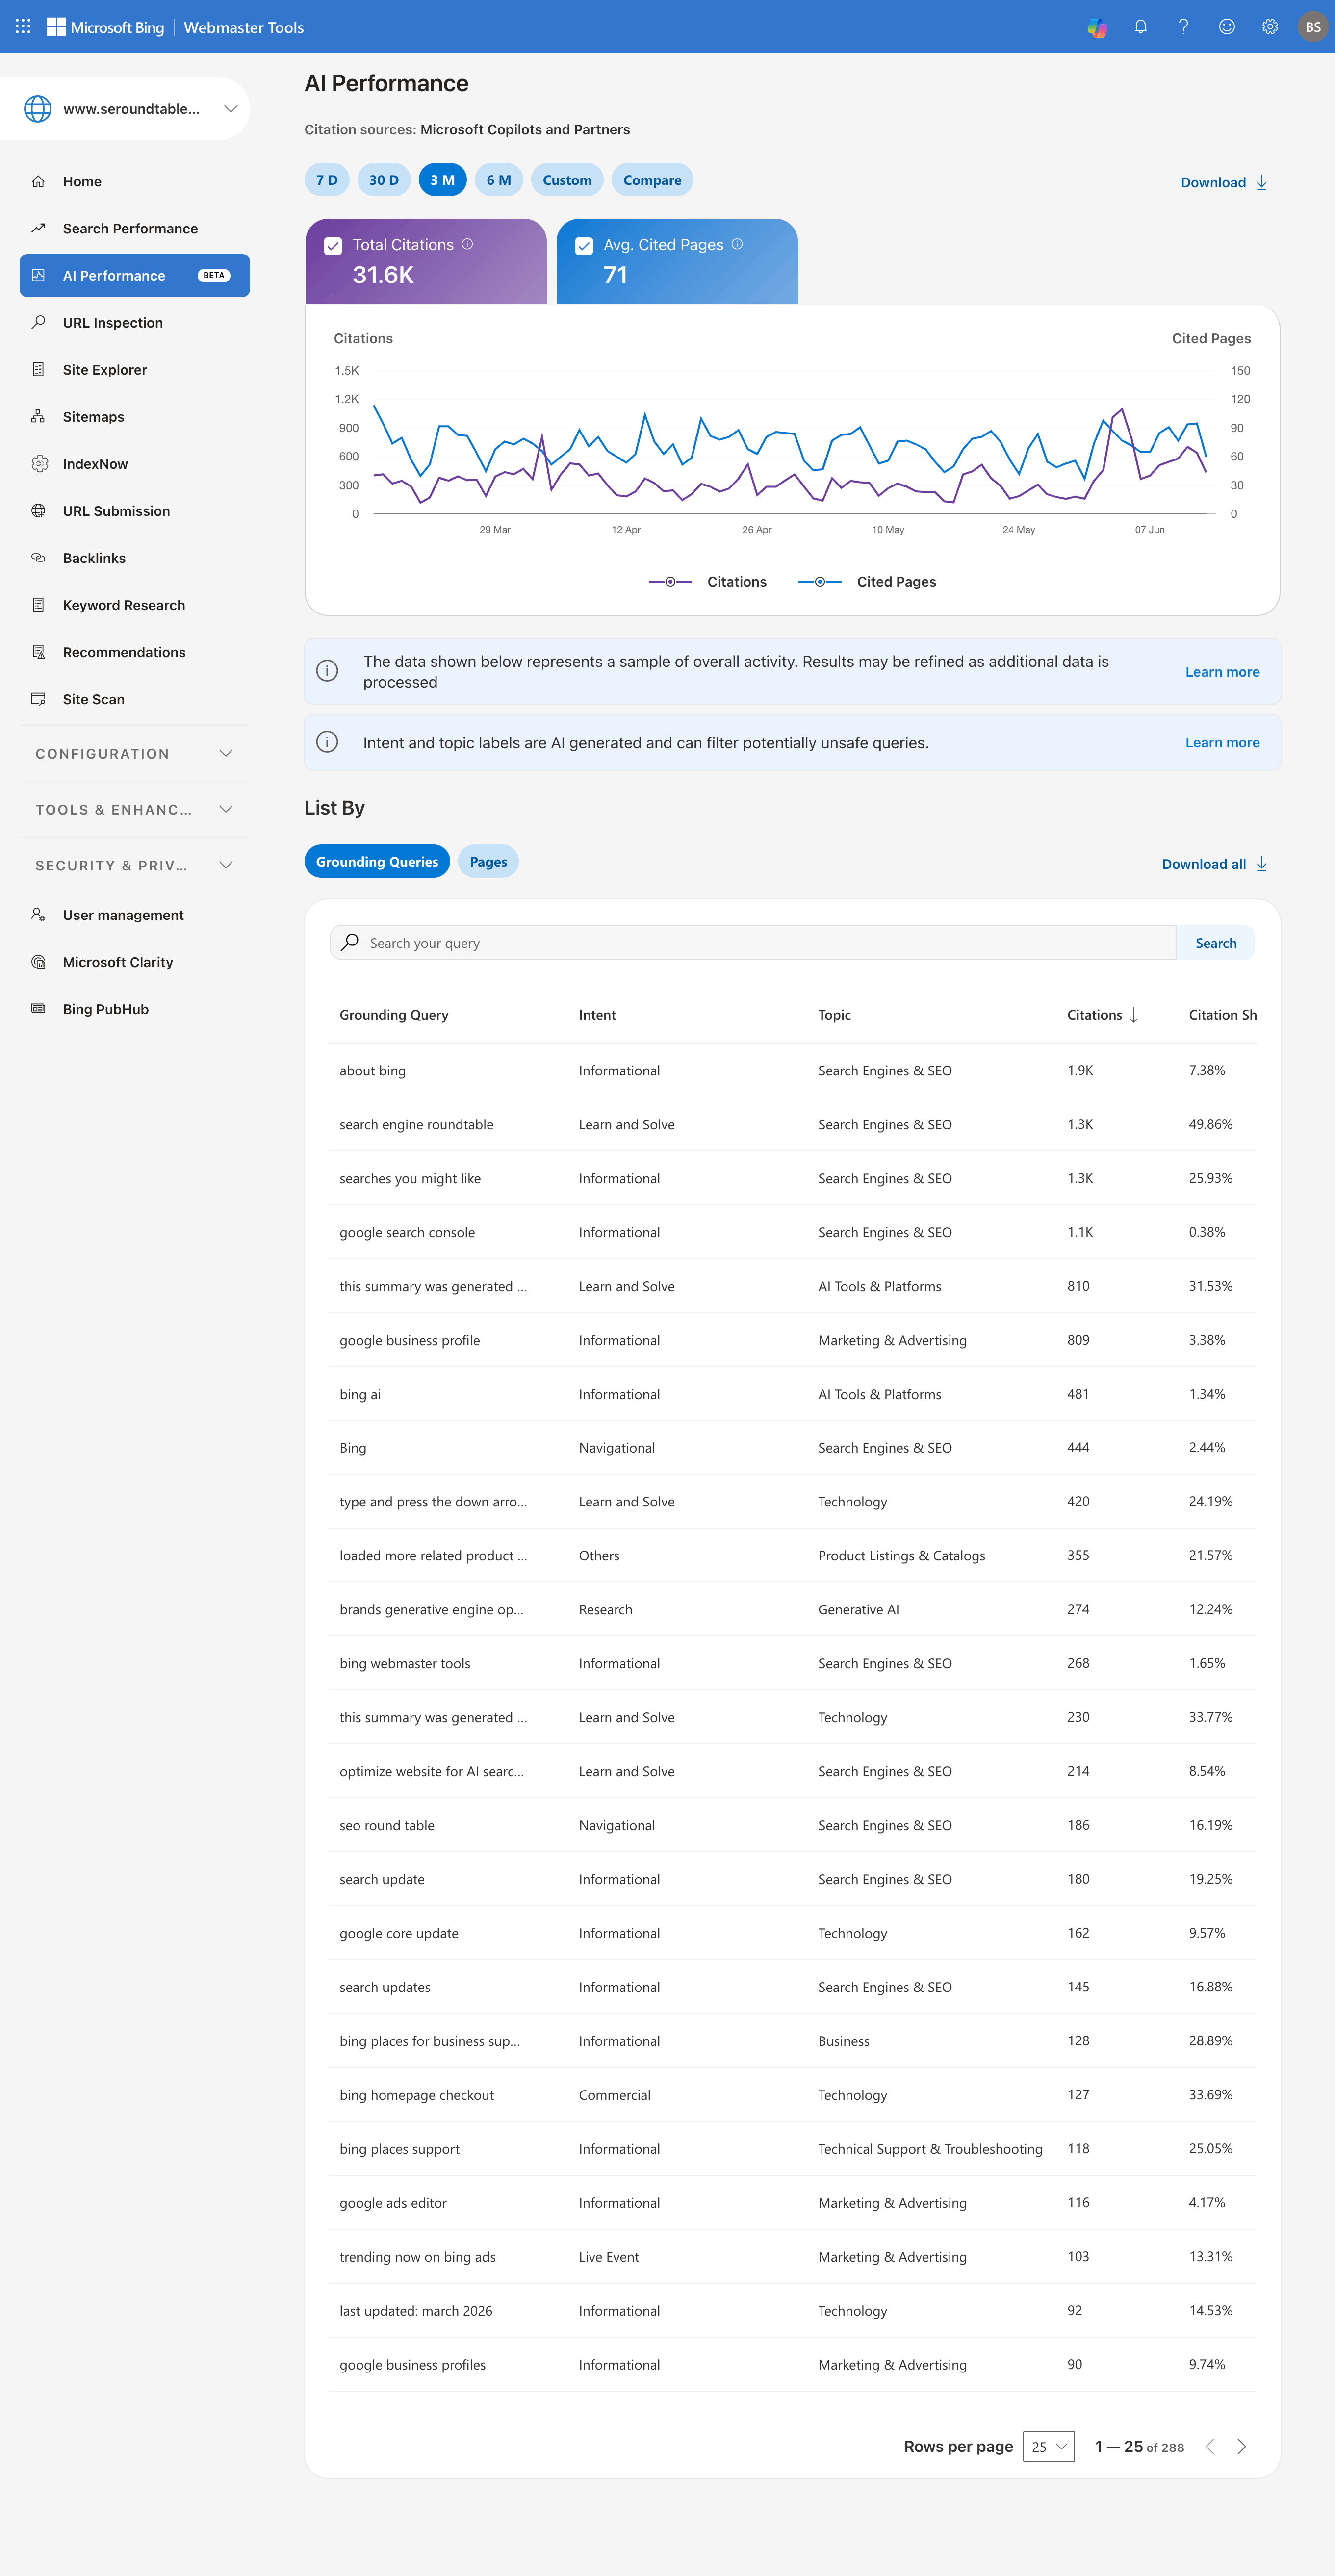Image resolution: width=1335 pixels, height=2576 pixels.
Task: Expand the TOOLS & ENHANC... section
Action: [x=134, y=809]
